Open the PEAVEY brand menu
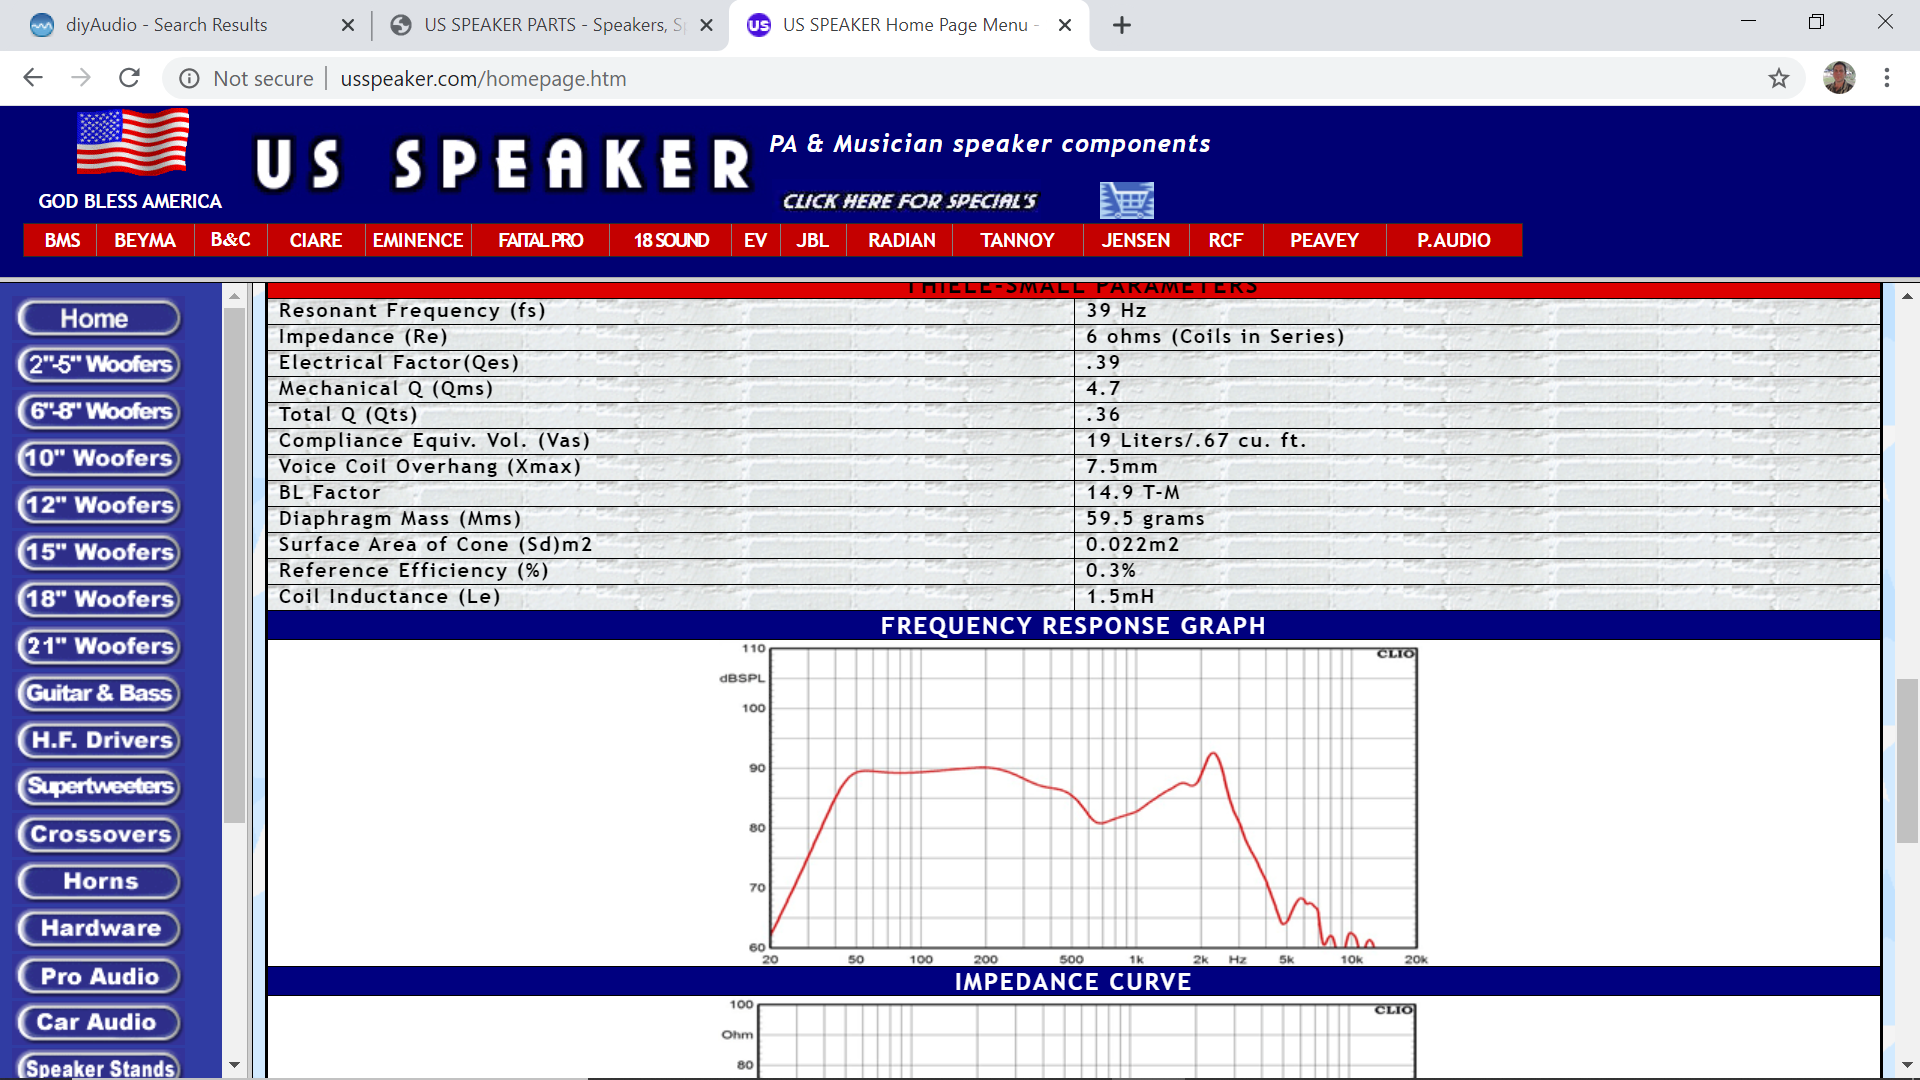The image size is (1920, 1080). (x=1324, y=240)
